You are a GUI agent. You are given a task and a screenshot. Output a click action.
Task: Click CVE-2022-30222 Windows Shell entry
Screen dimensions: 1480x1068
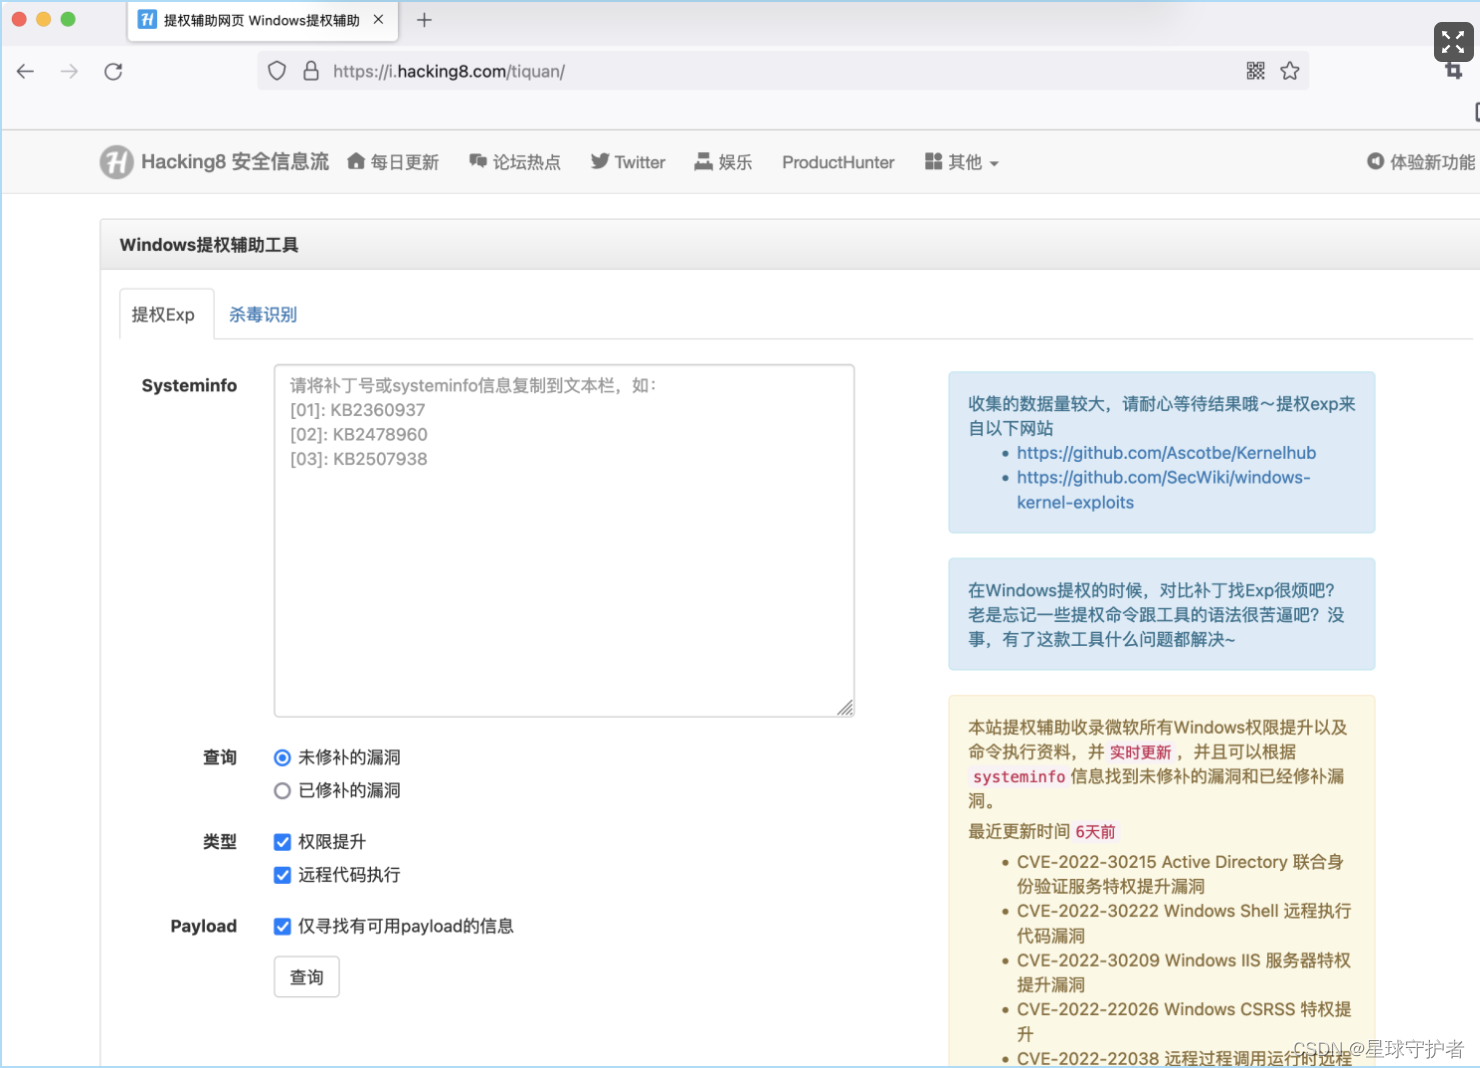click(1184, 923)
